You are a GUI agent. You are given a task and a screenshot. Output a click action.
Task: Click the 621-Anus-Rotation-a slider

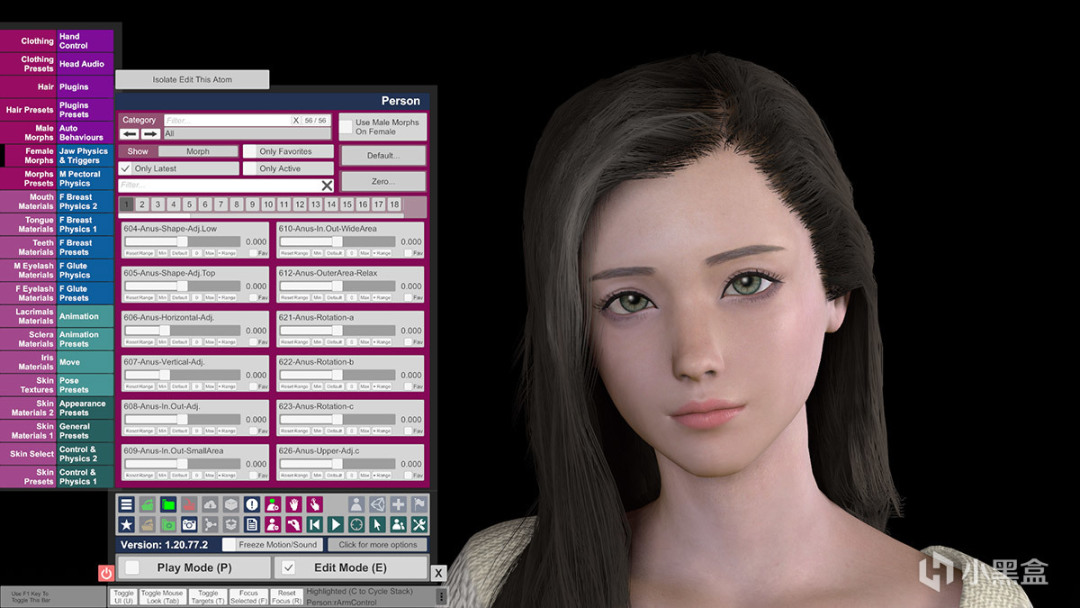[x=338, y=331]
